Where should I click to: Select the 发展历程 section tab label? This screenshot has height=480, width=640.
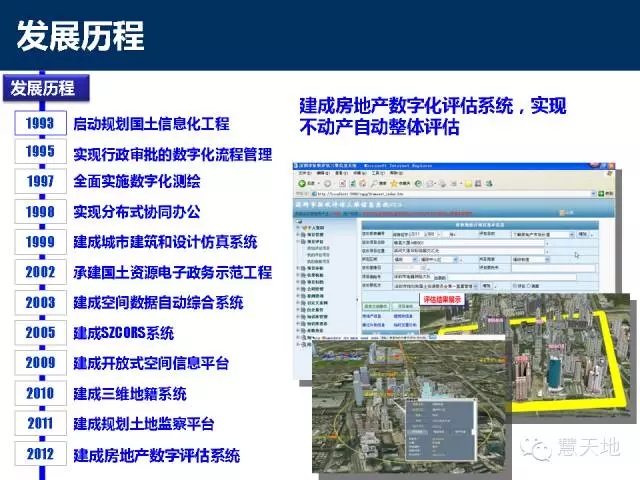43,88
